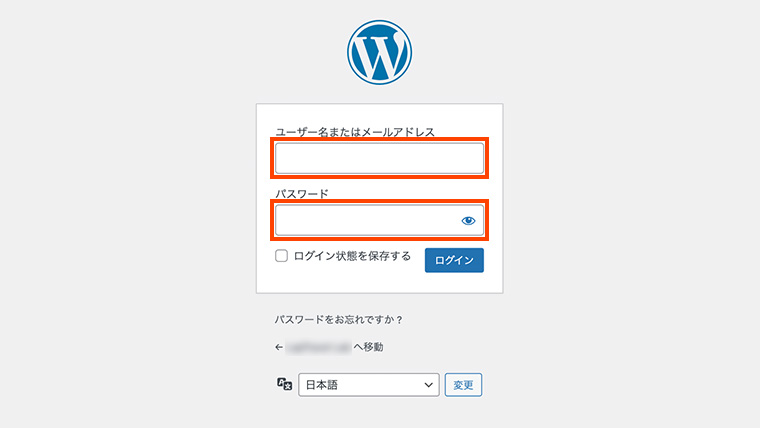Click the ユーザー名またはメールアドレス label
This screenshot has height=428, width=760.
tap(355, 132)
